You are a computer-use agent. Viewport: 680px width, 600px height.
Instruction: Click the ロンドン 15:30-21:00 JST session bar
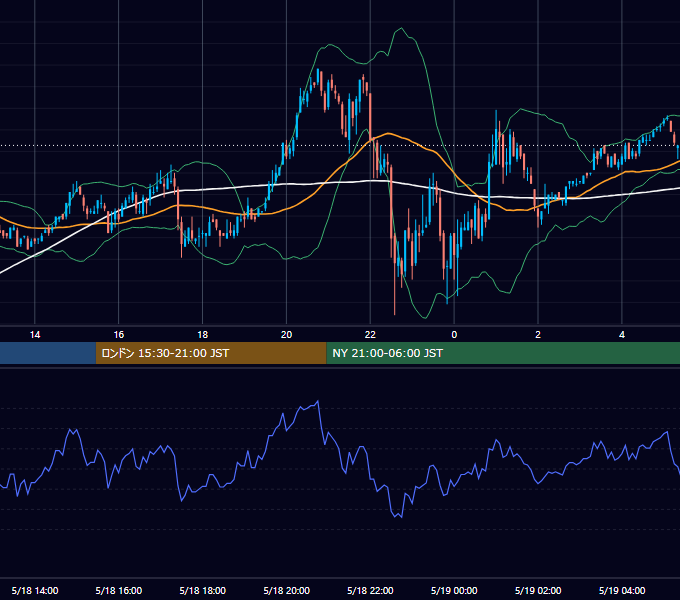click(x=211, y=353)
